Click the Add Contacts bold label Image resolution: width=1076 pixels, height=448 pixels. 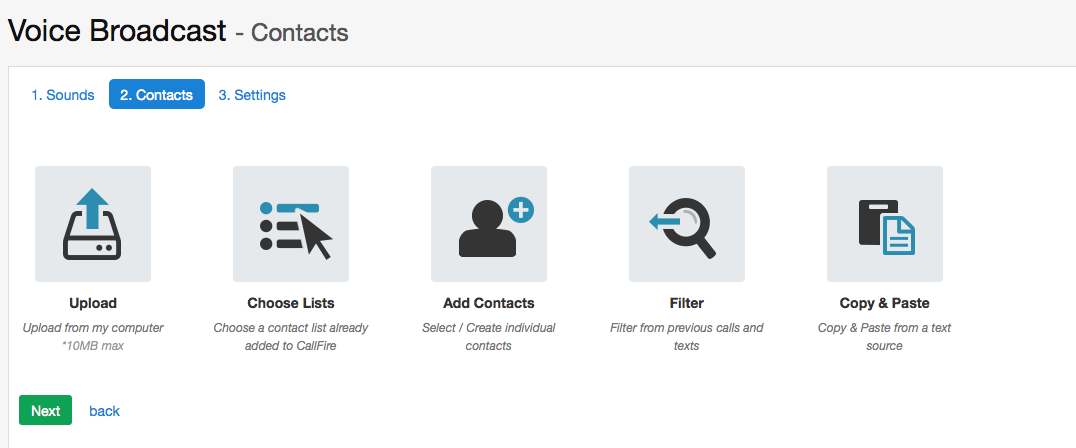[x=489, y=303]
